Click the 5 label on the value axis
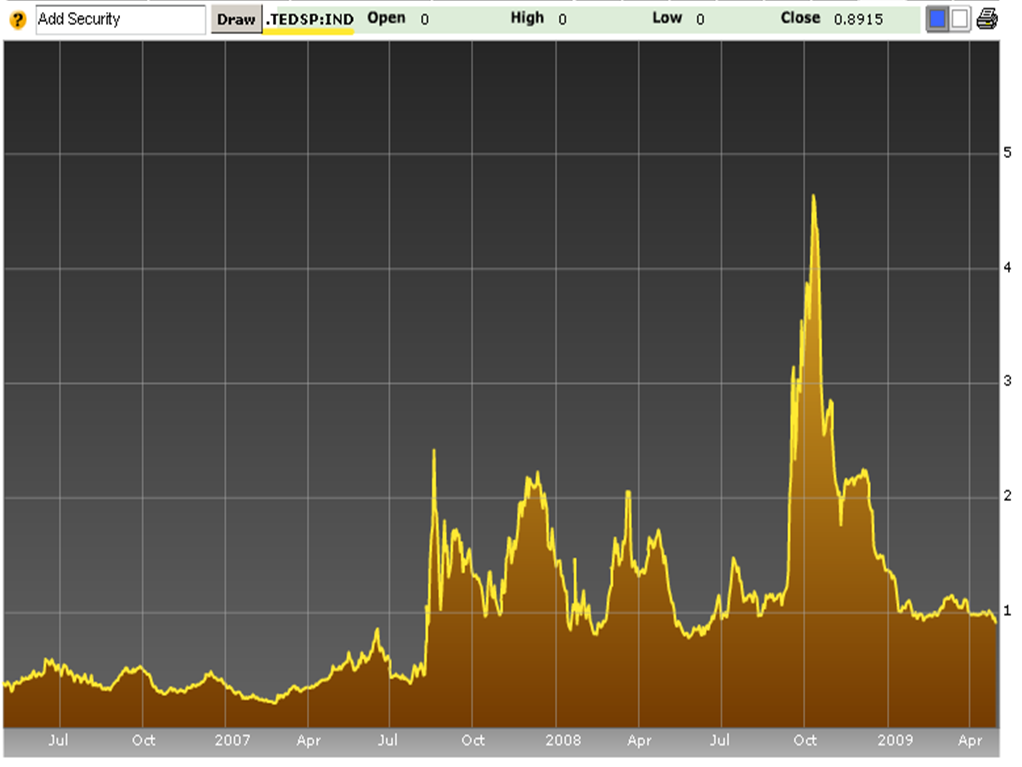The image size is (1022, 767). [x=1008, y=152]
